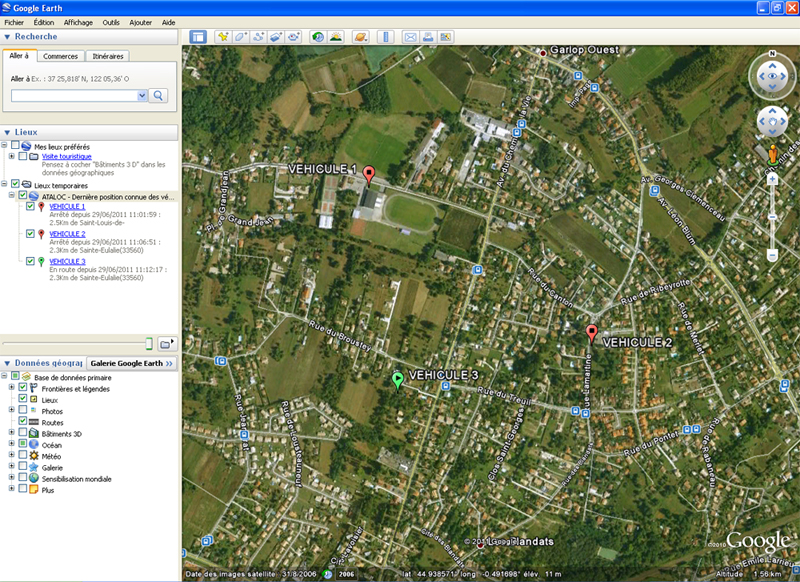Click inside the Aller à search field
800x582 pixels.
coord(74,95)
